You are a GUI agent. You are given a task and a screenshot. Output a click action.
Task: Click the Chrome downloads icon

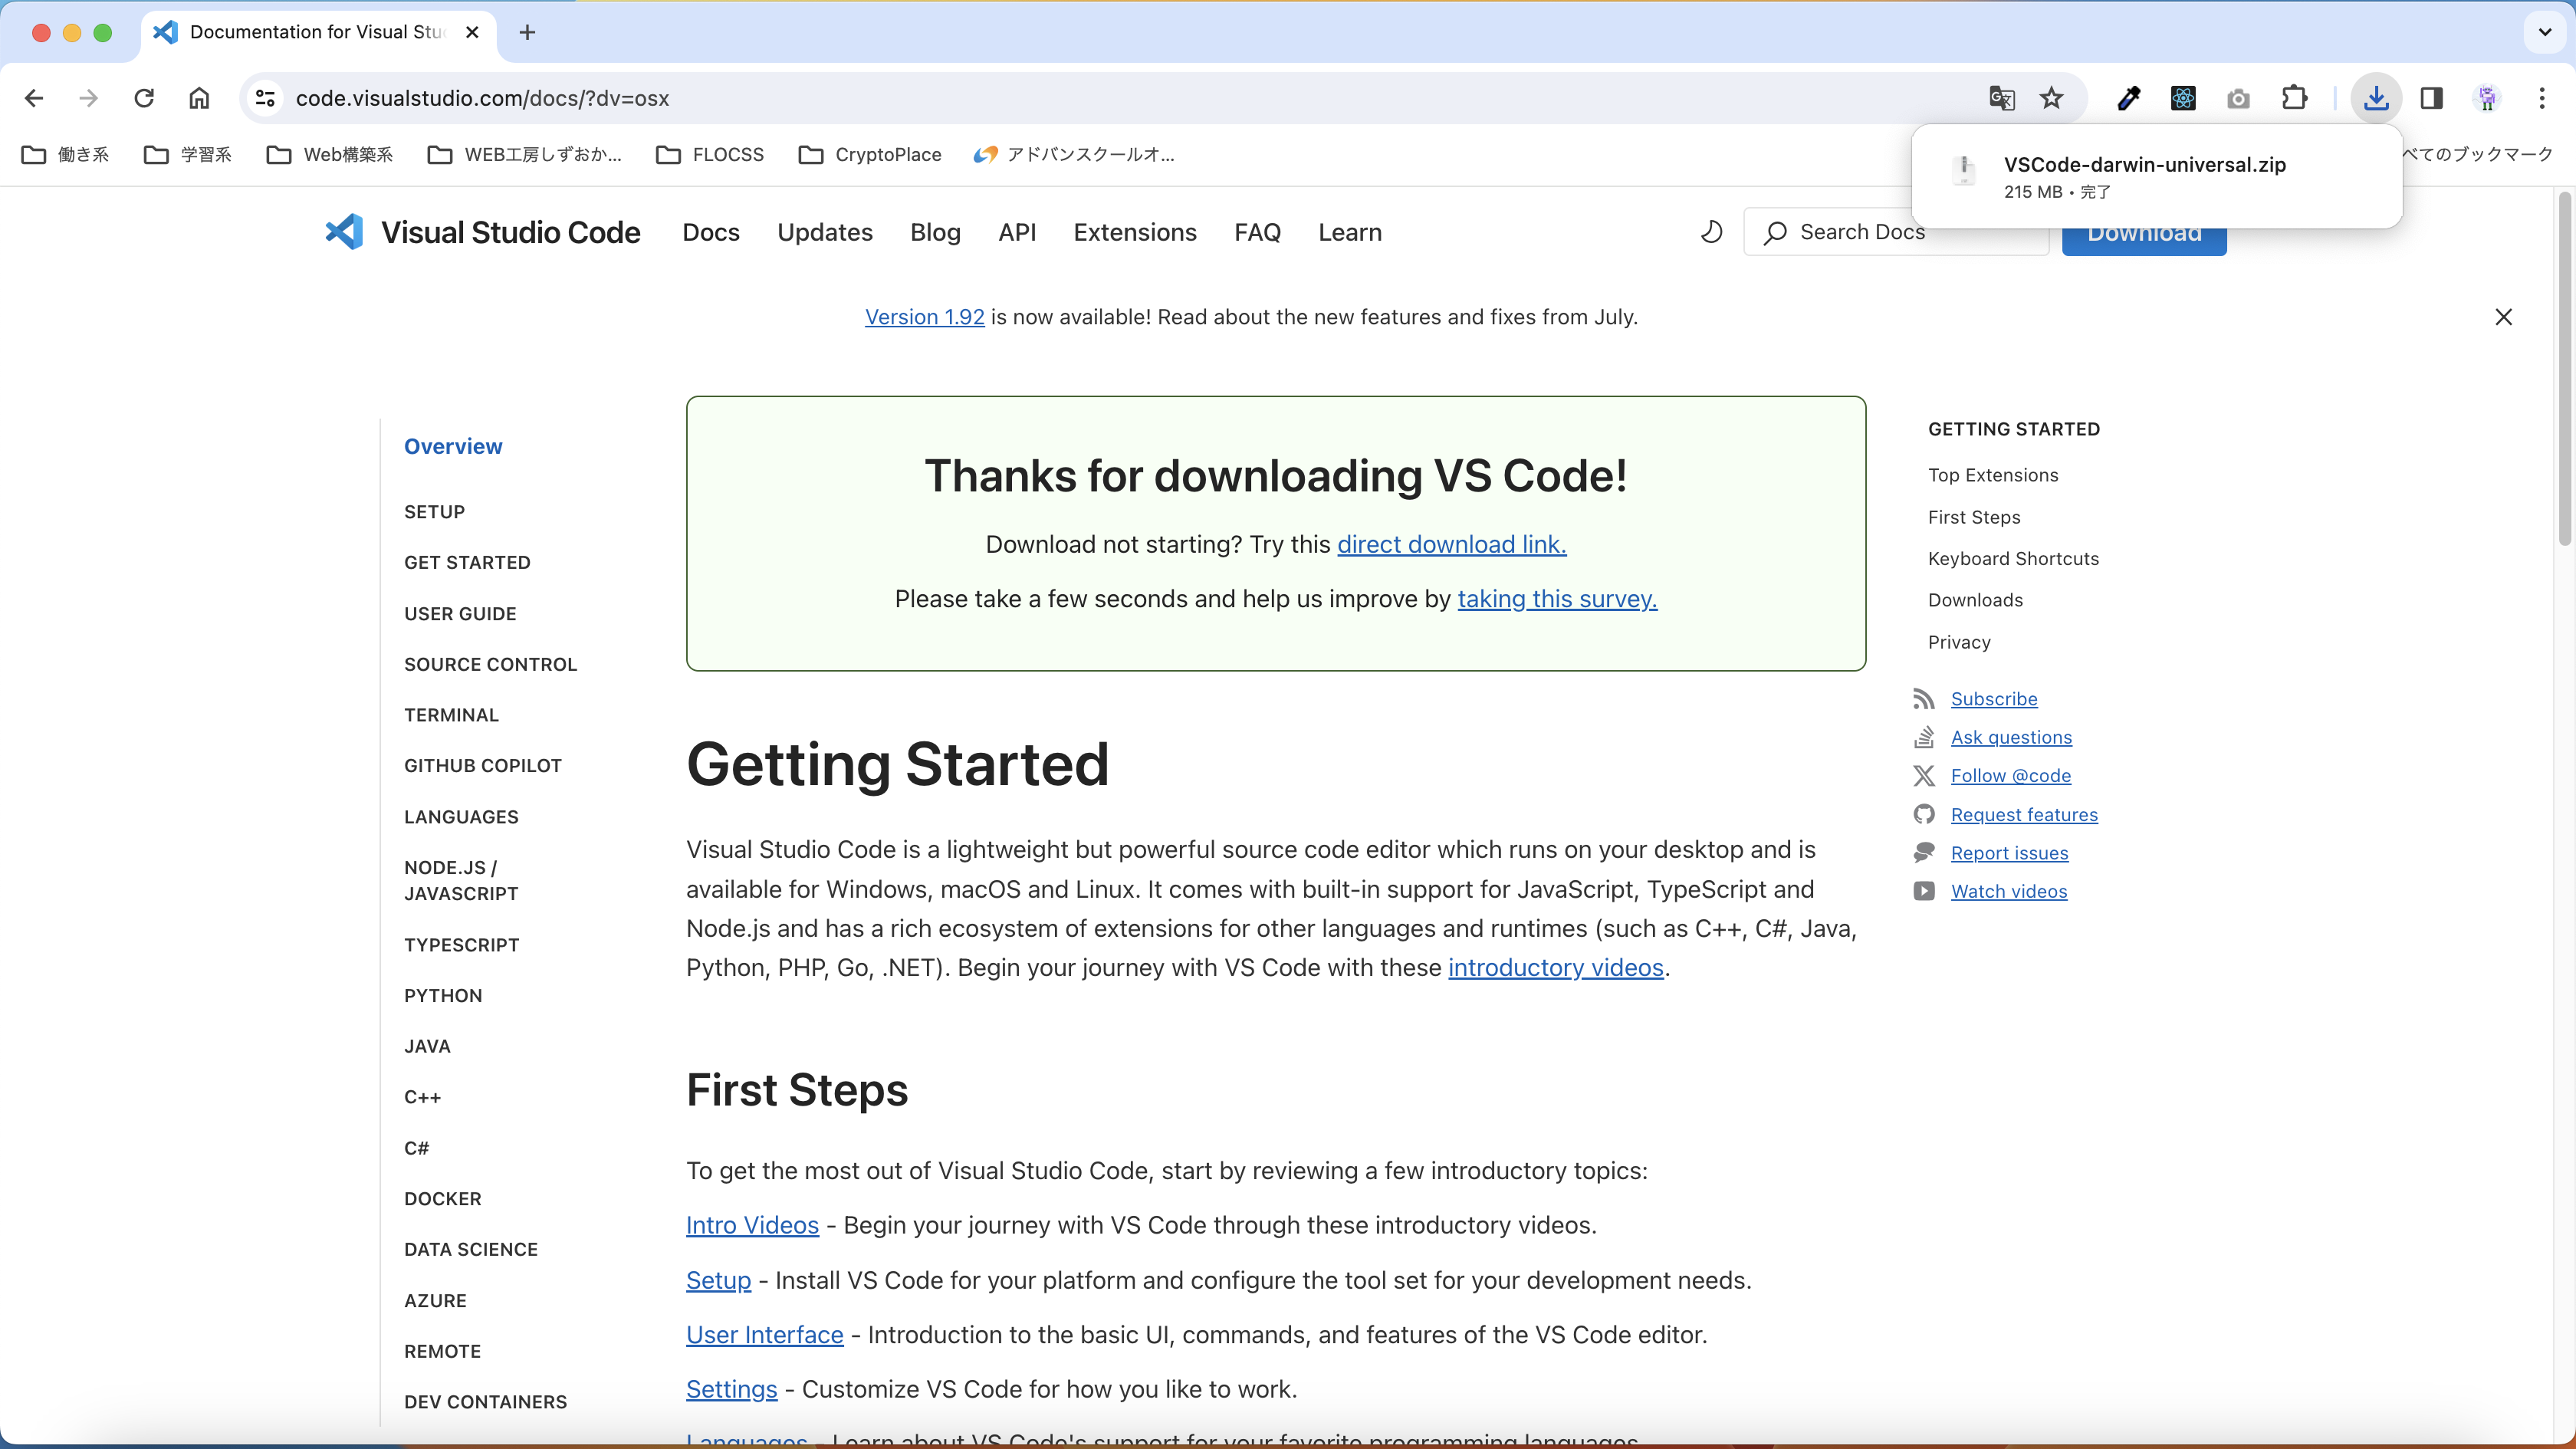(x=2376, y=98)
